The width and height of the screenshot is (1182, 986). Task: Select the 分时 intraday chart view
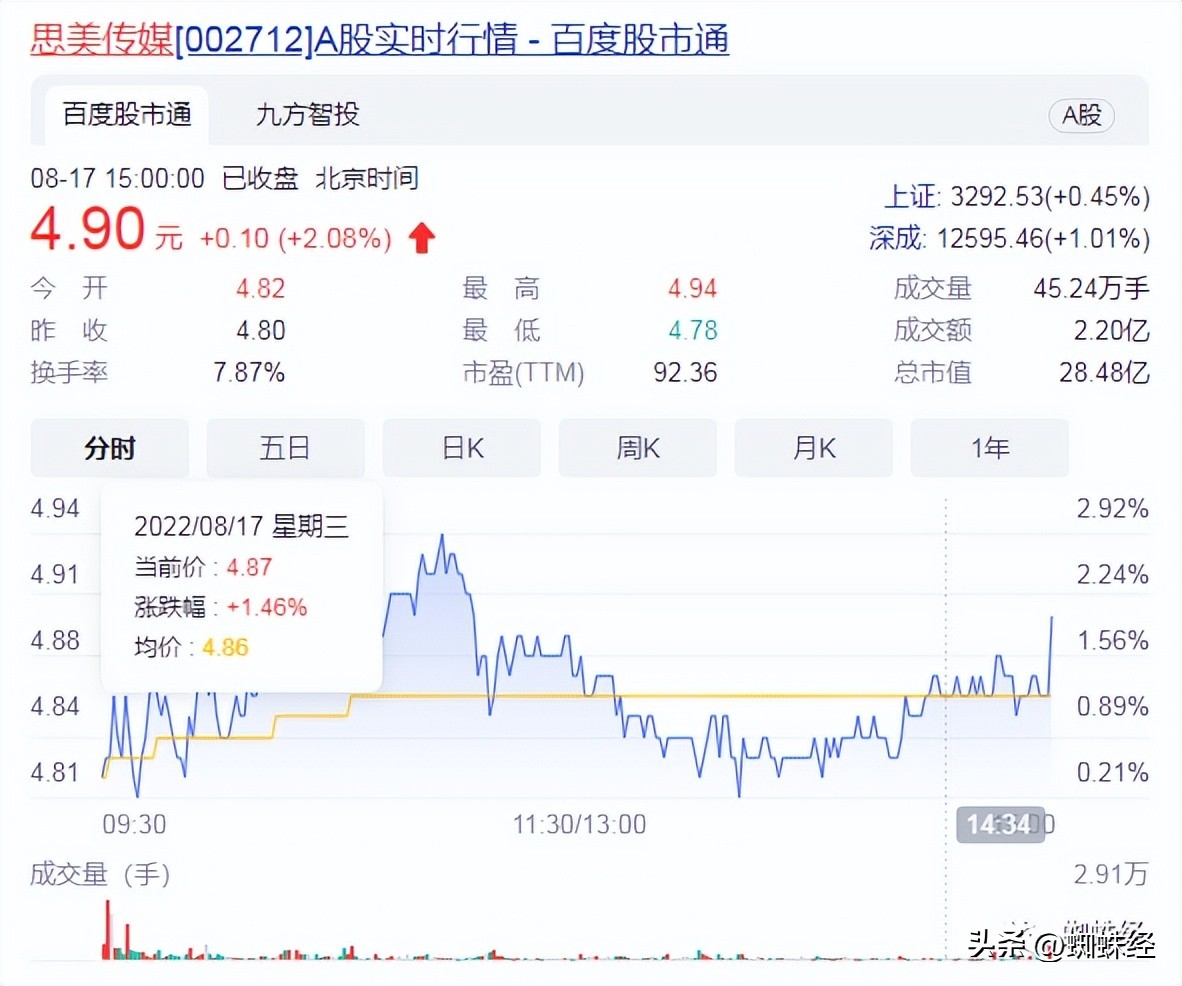tap(108, 448)
